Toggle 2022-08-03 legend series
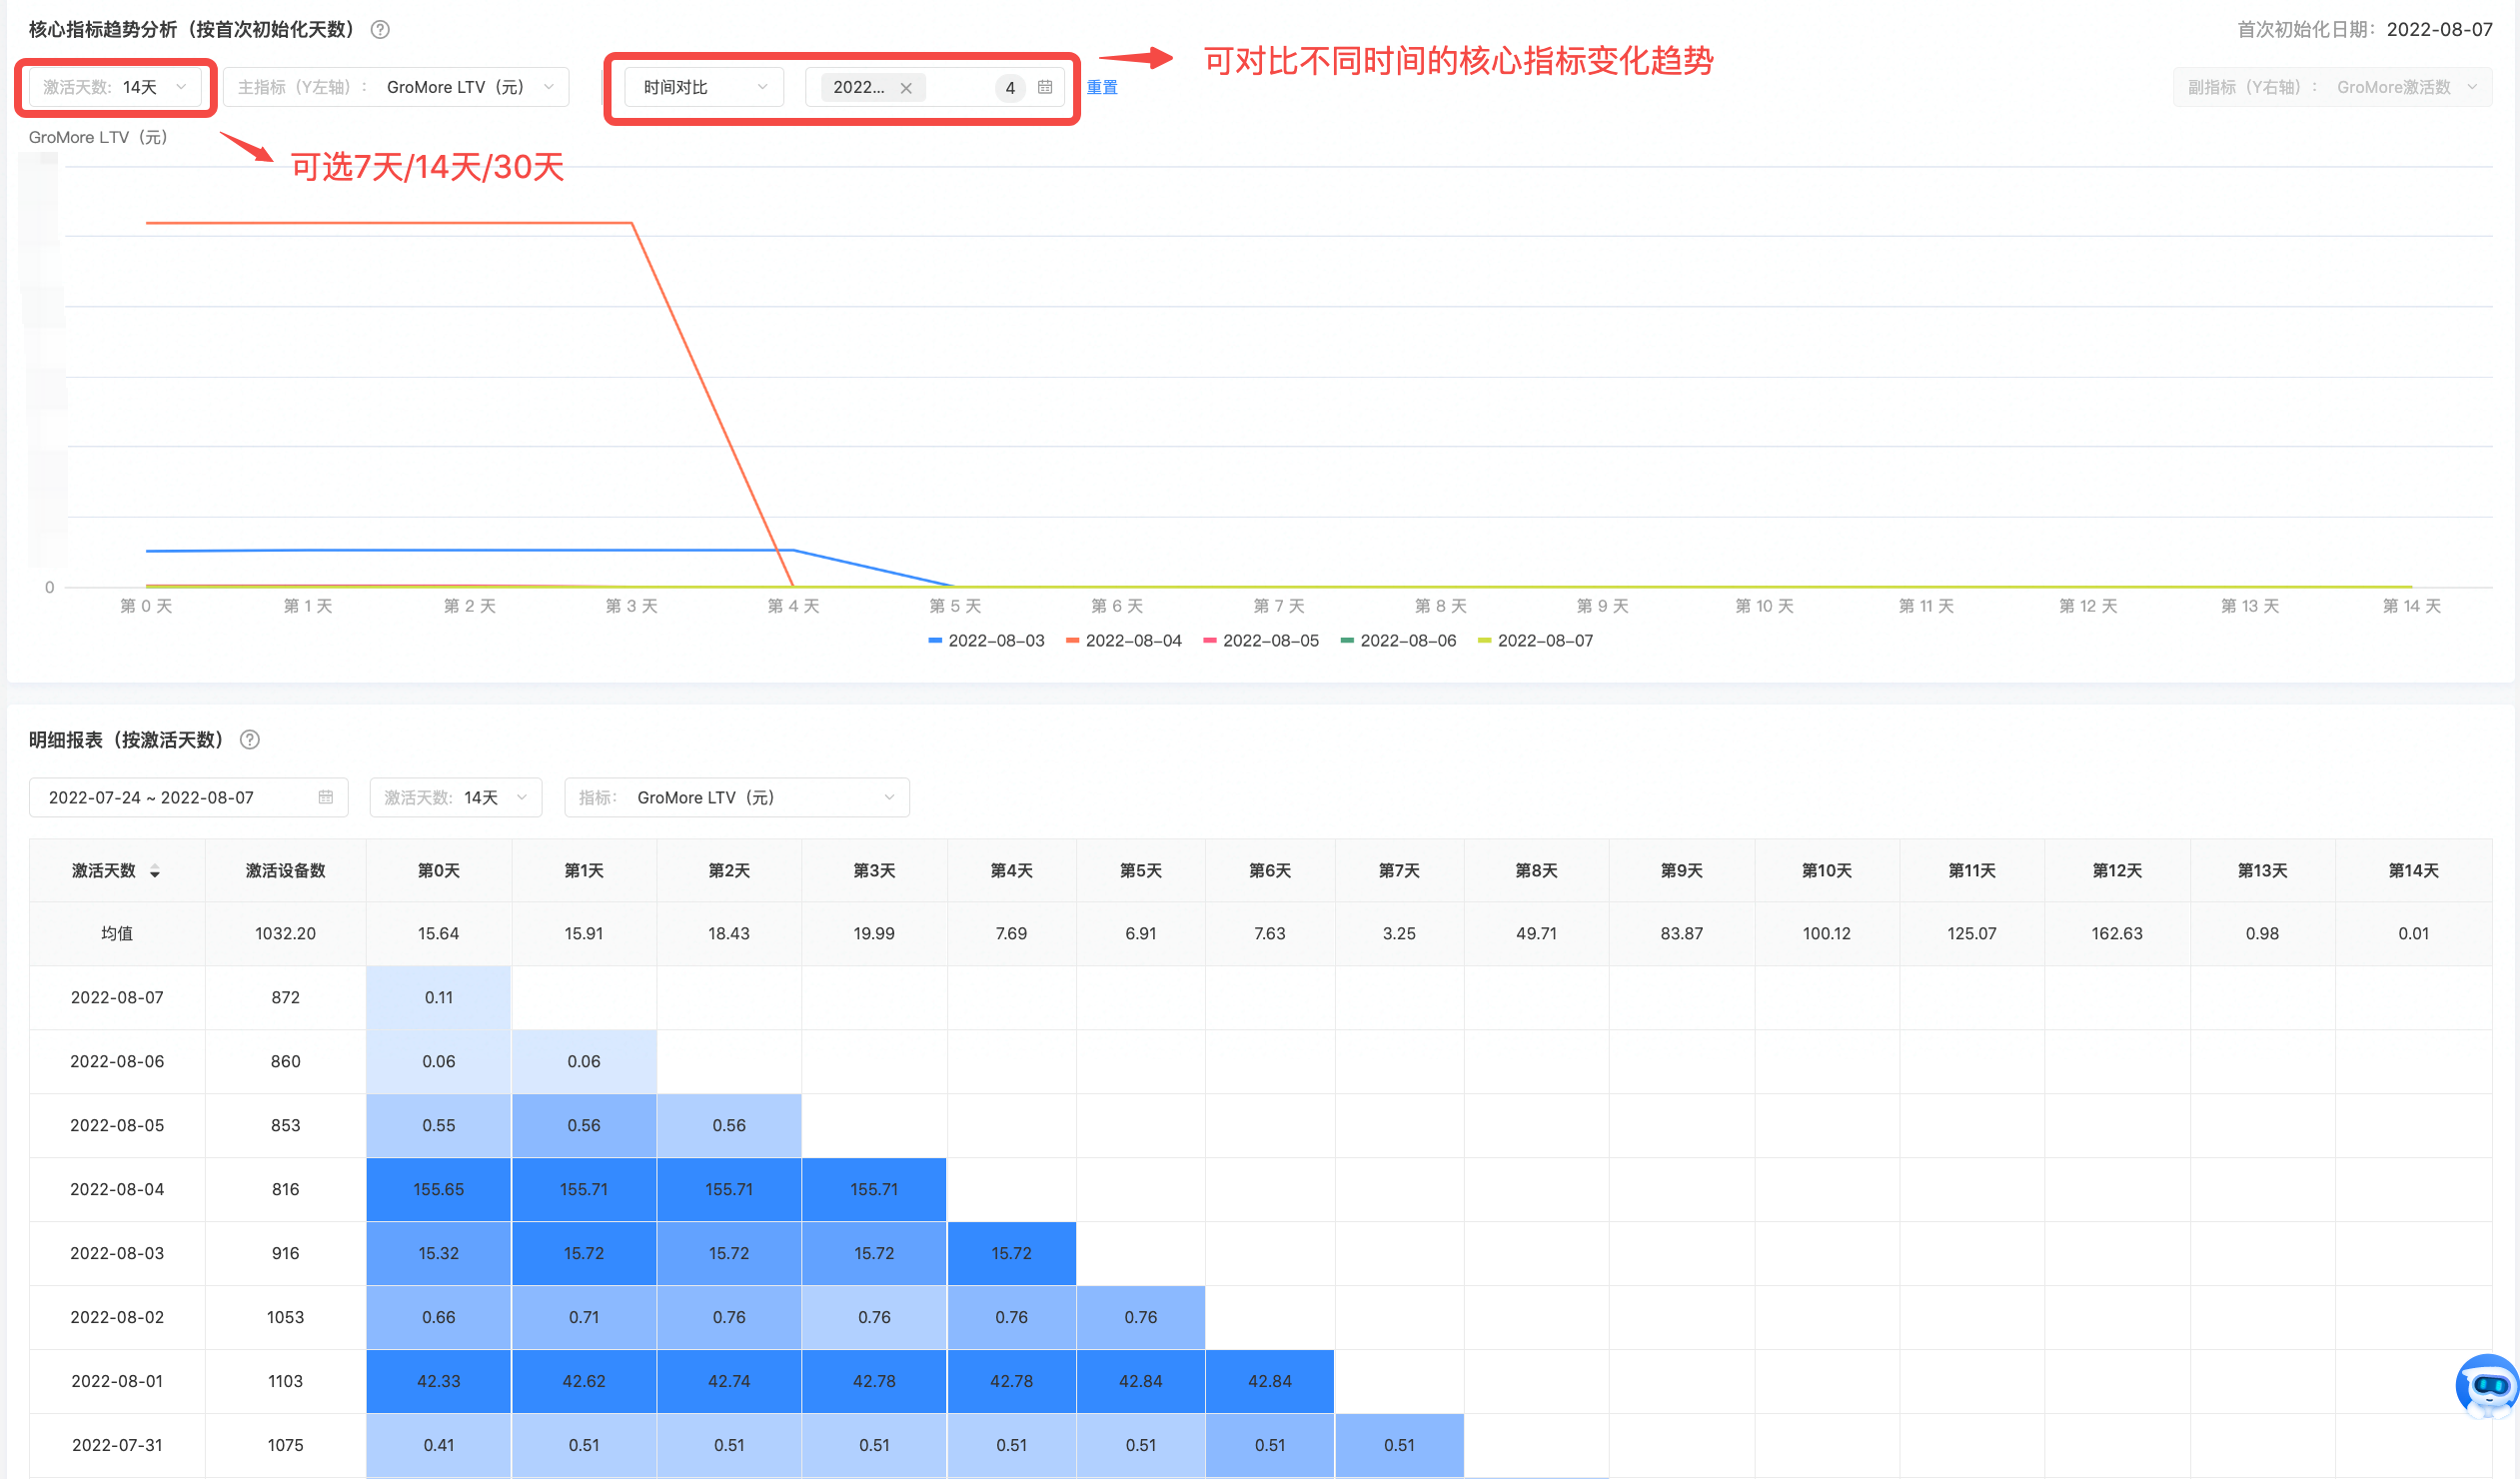 coord(986,640)
